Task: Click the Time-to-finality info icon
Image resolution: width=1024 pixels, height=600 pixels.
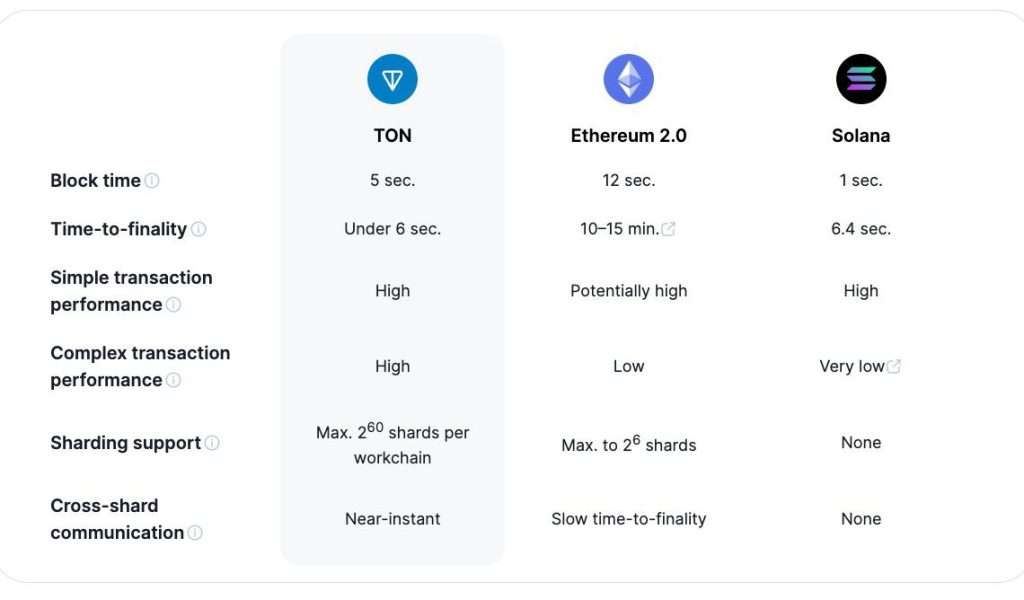Action: (198, 229)
